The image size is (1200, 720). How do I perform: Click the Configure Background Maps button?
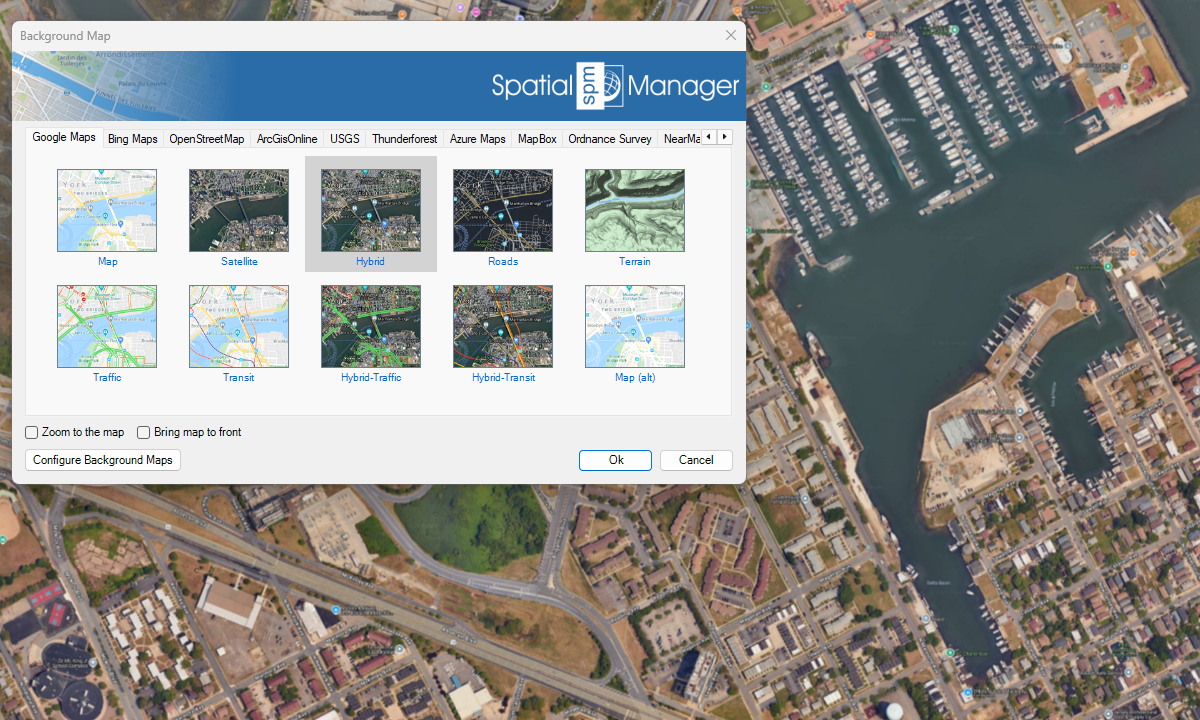pos(103,460)
